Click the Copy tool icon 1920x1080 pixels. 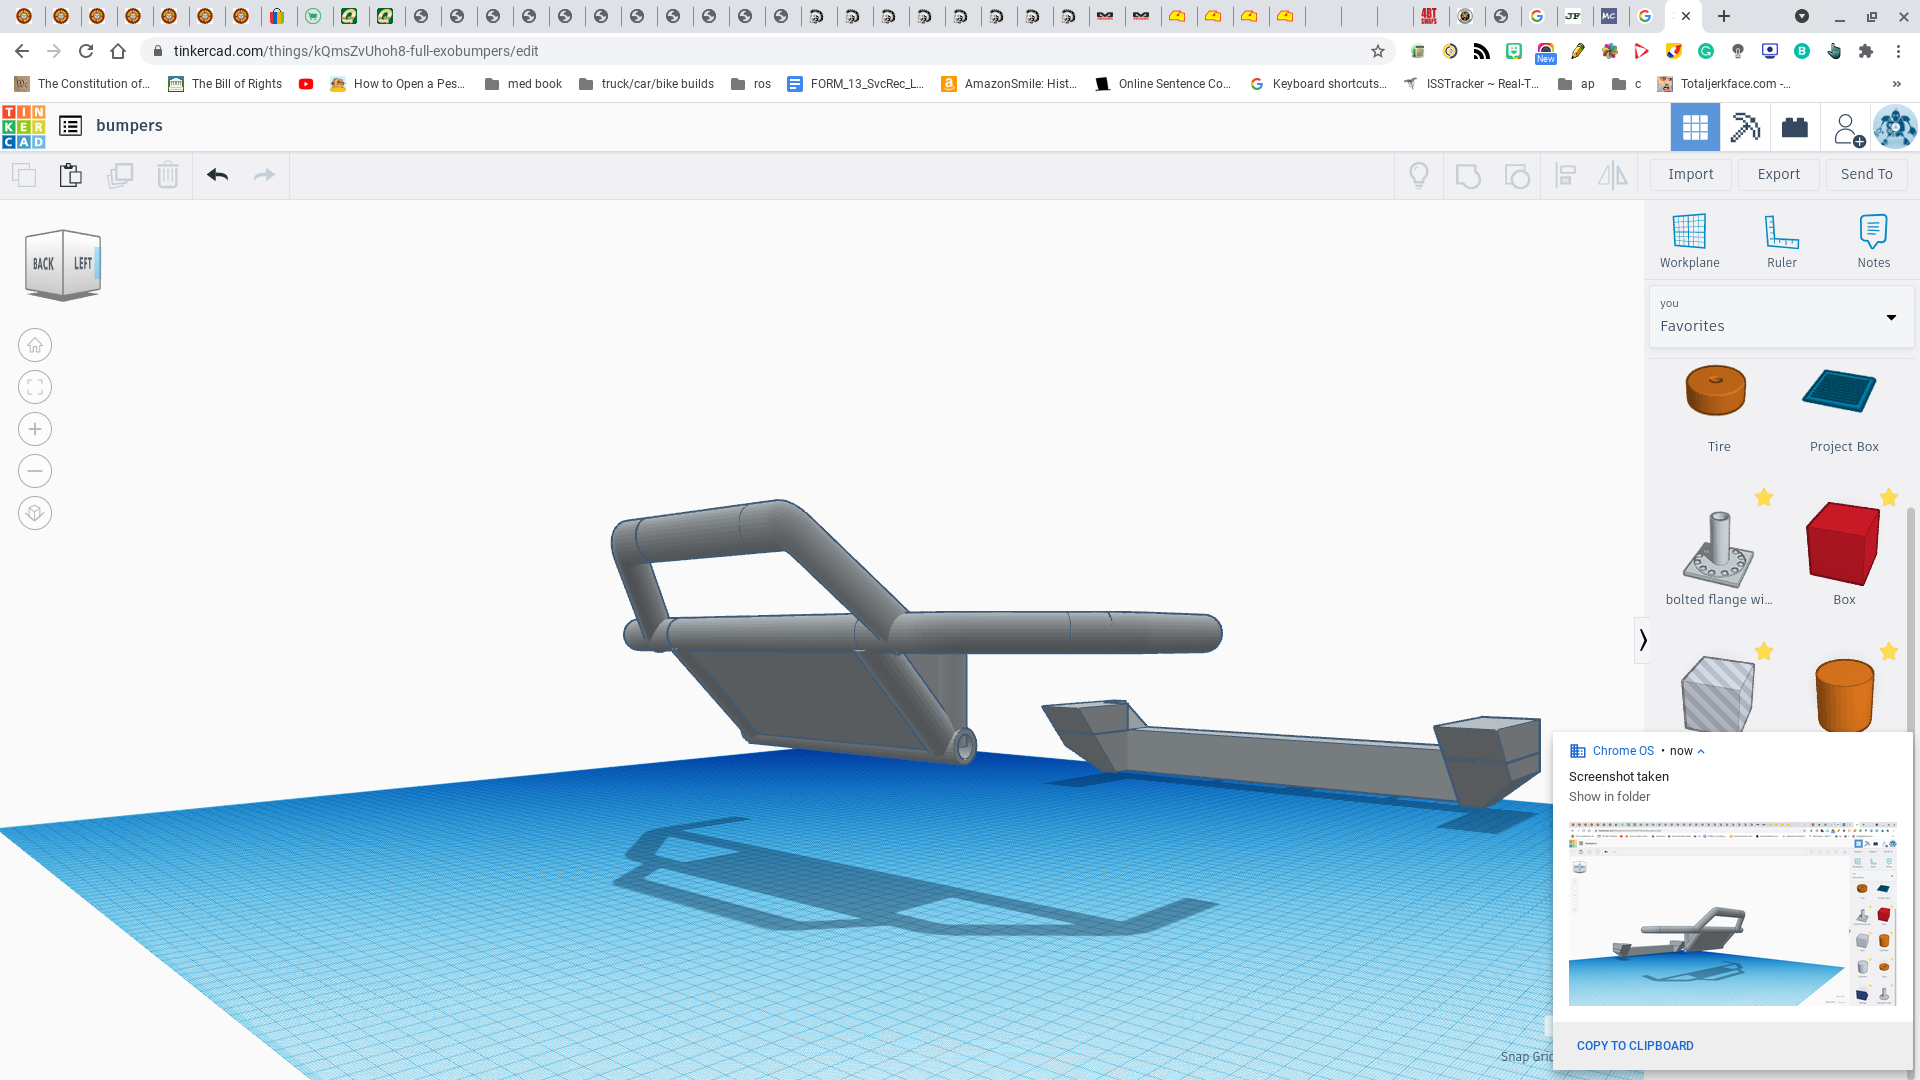(x=24, y=175)
